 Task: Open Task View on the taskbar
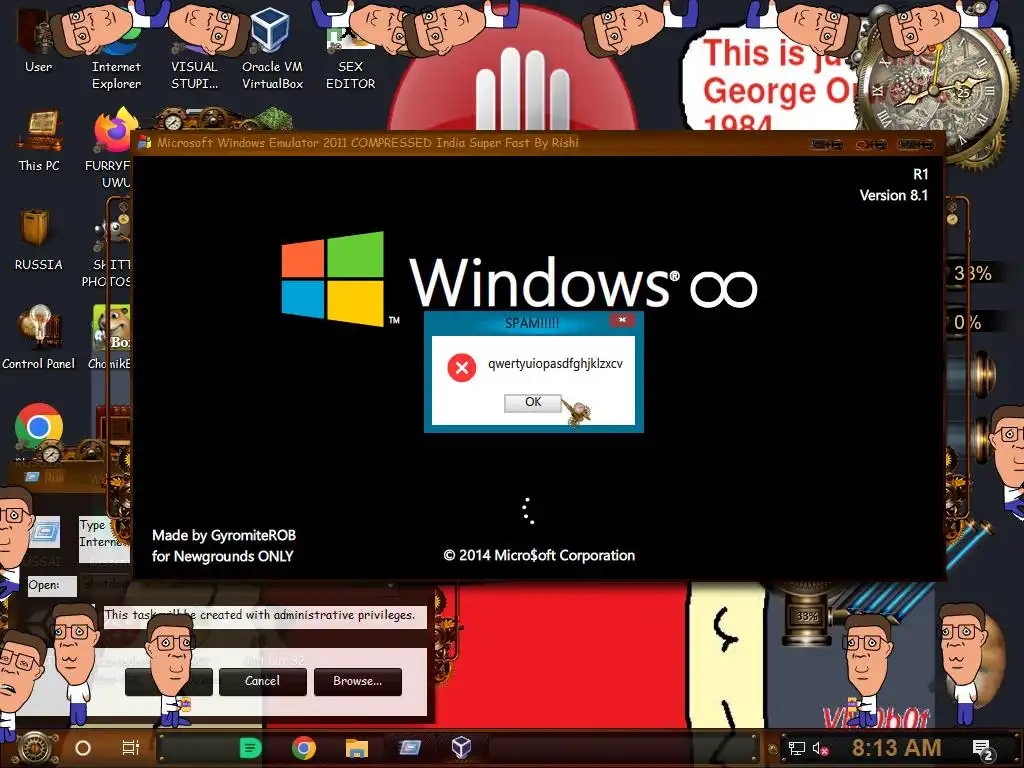[131, 748]
